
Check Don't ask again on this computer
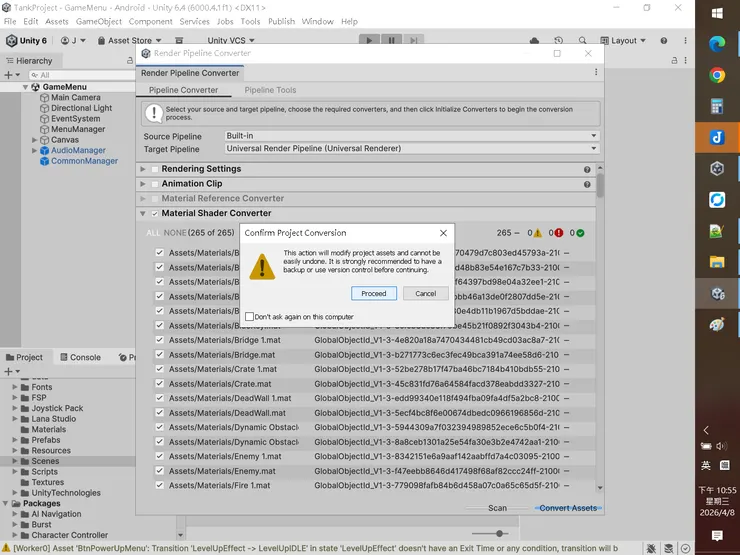[250, 317]
